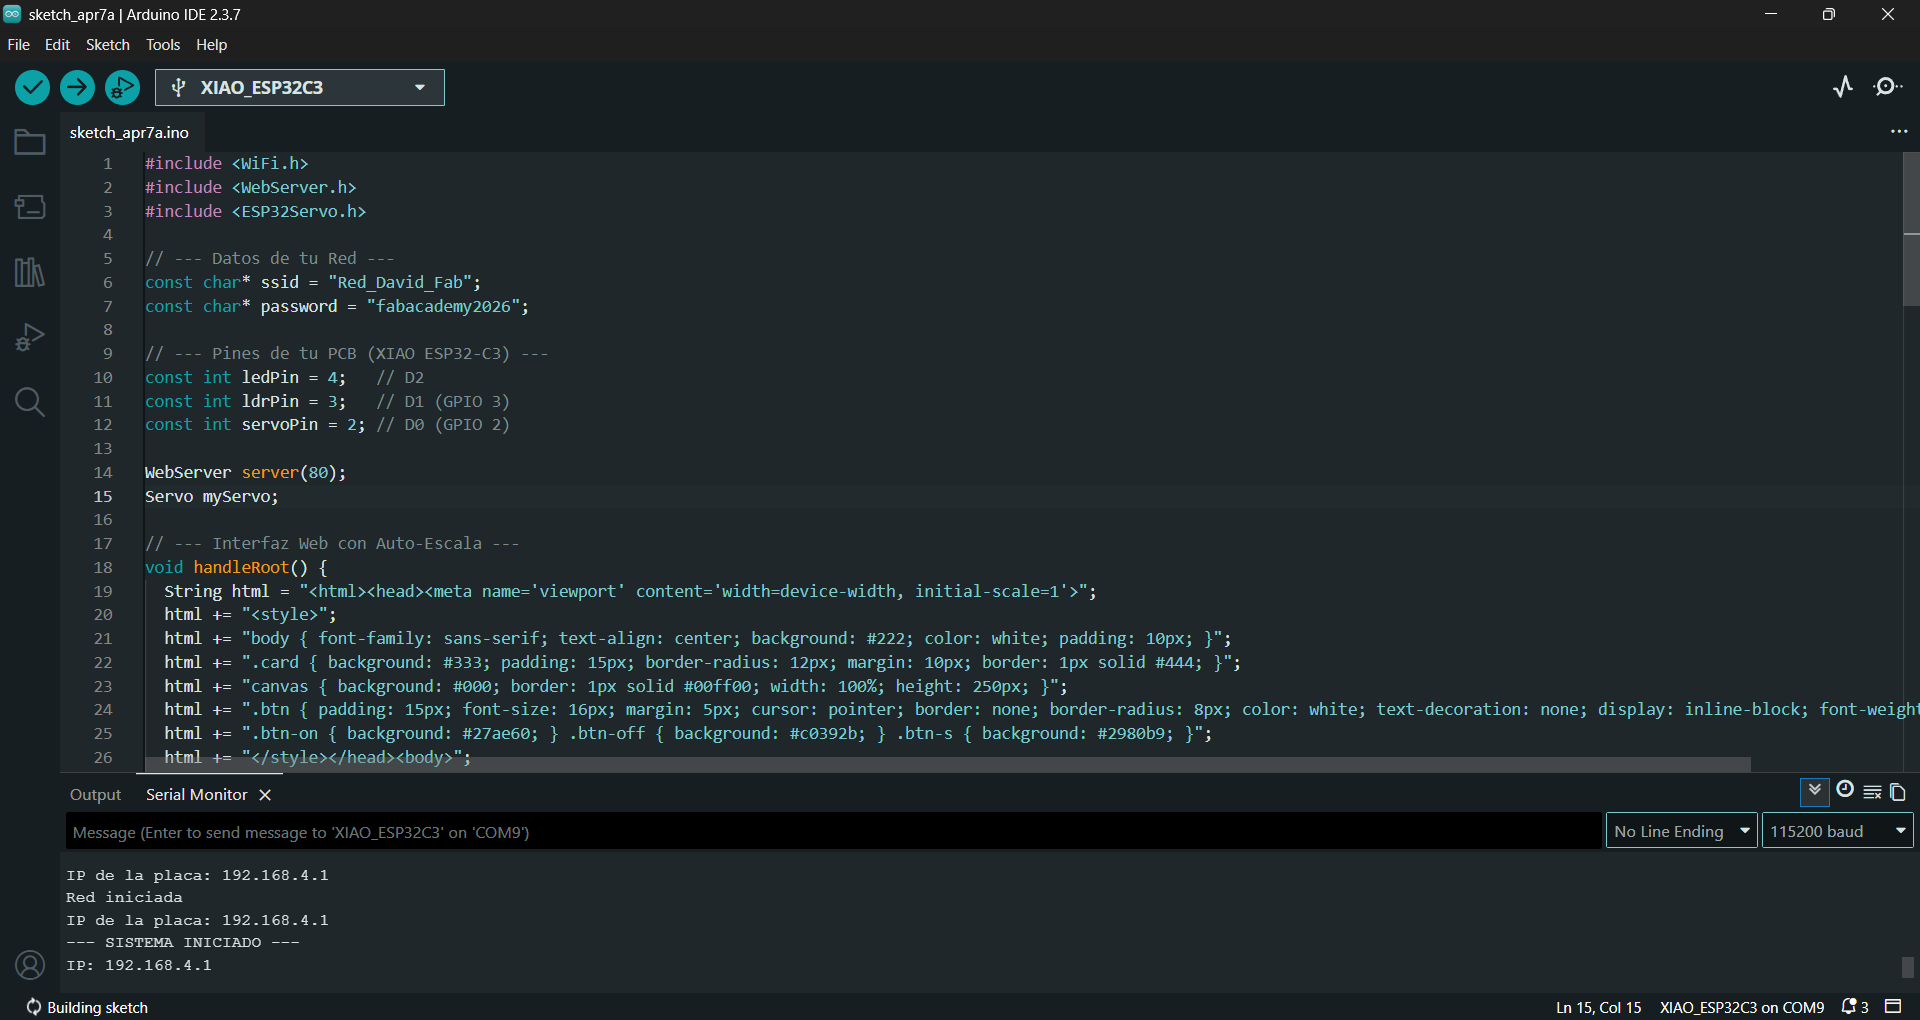The image size is (1920, 1020).
Task: Open the Boards Manager sidebar icon
Action: tap(30, 207)
